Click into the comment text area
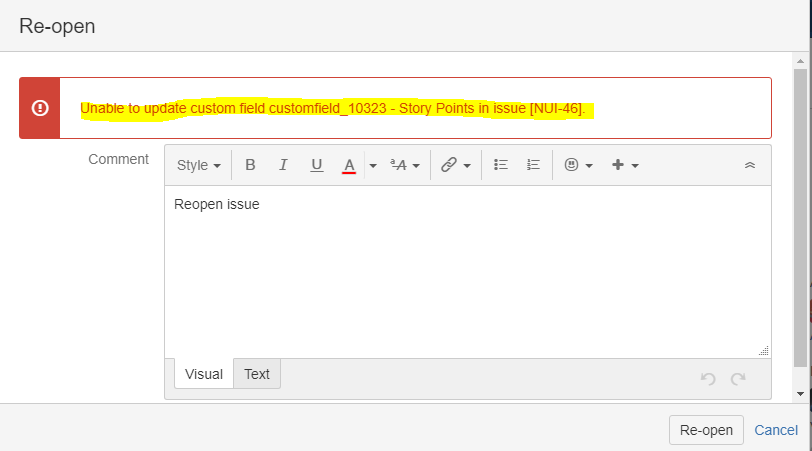The height and width of the screenshot is (451, 812). 468,272
